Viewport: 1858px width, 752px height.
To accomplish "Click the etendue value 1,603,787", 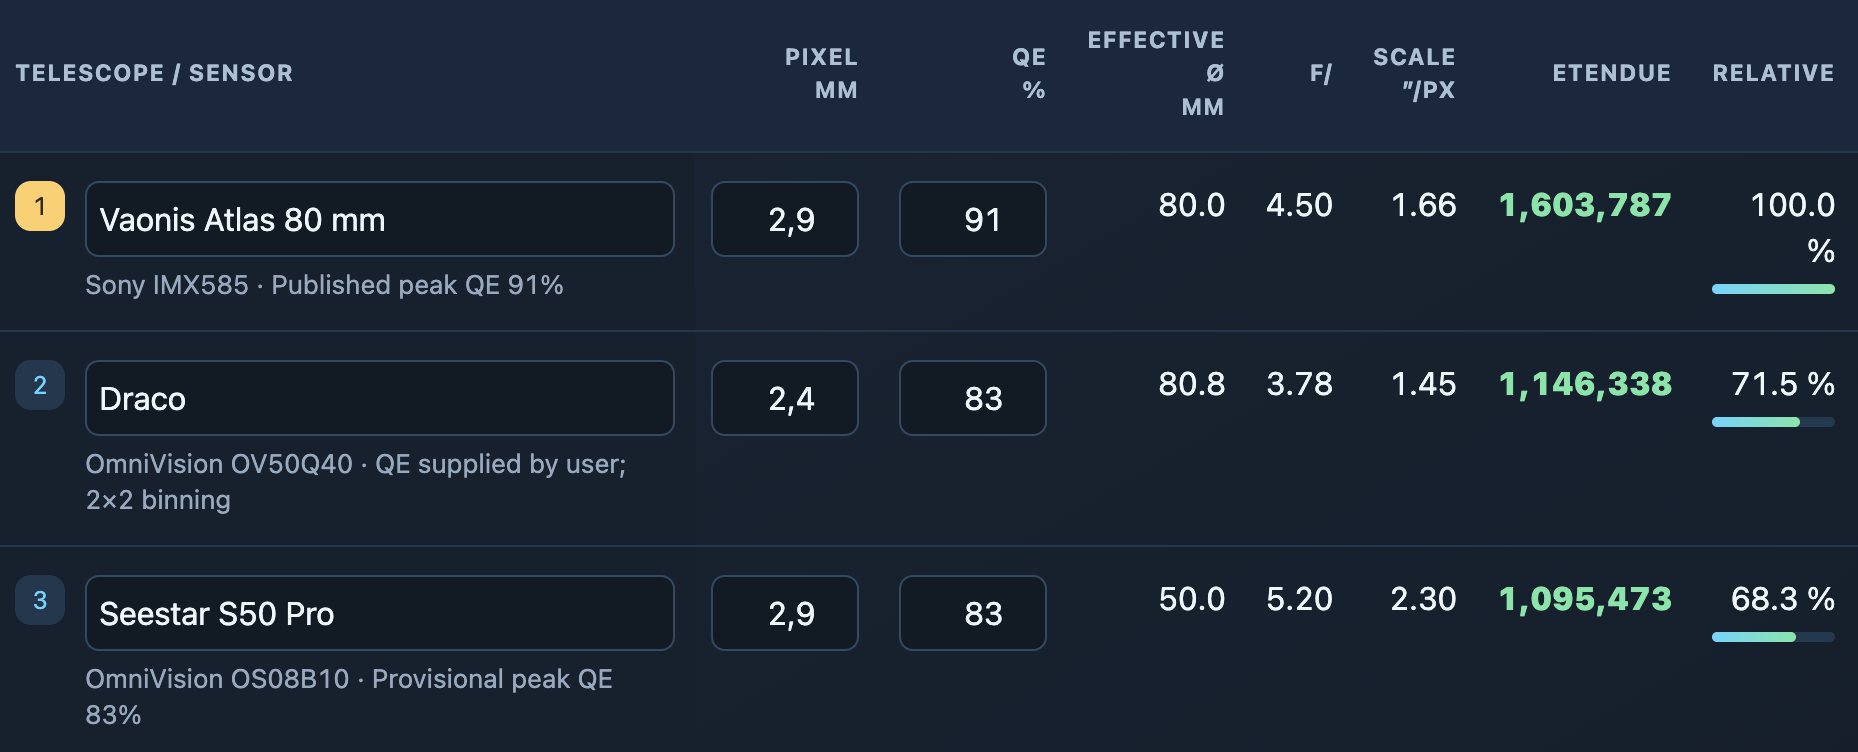I will (x=1585, y=206).
